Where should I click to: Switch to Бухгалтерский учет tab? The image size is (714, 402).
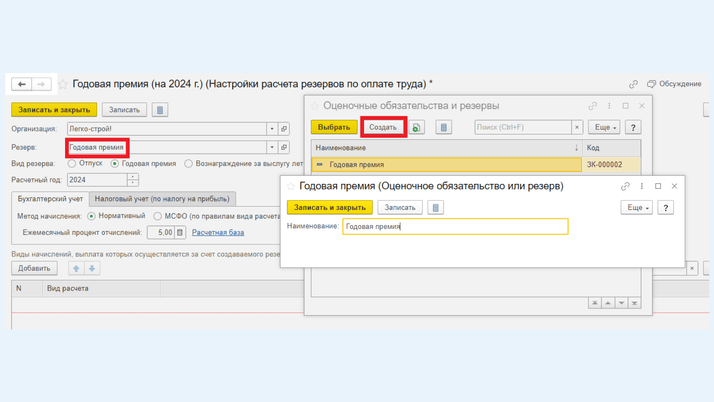[50, 199]
